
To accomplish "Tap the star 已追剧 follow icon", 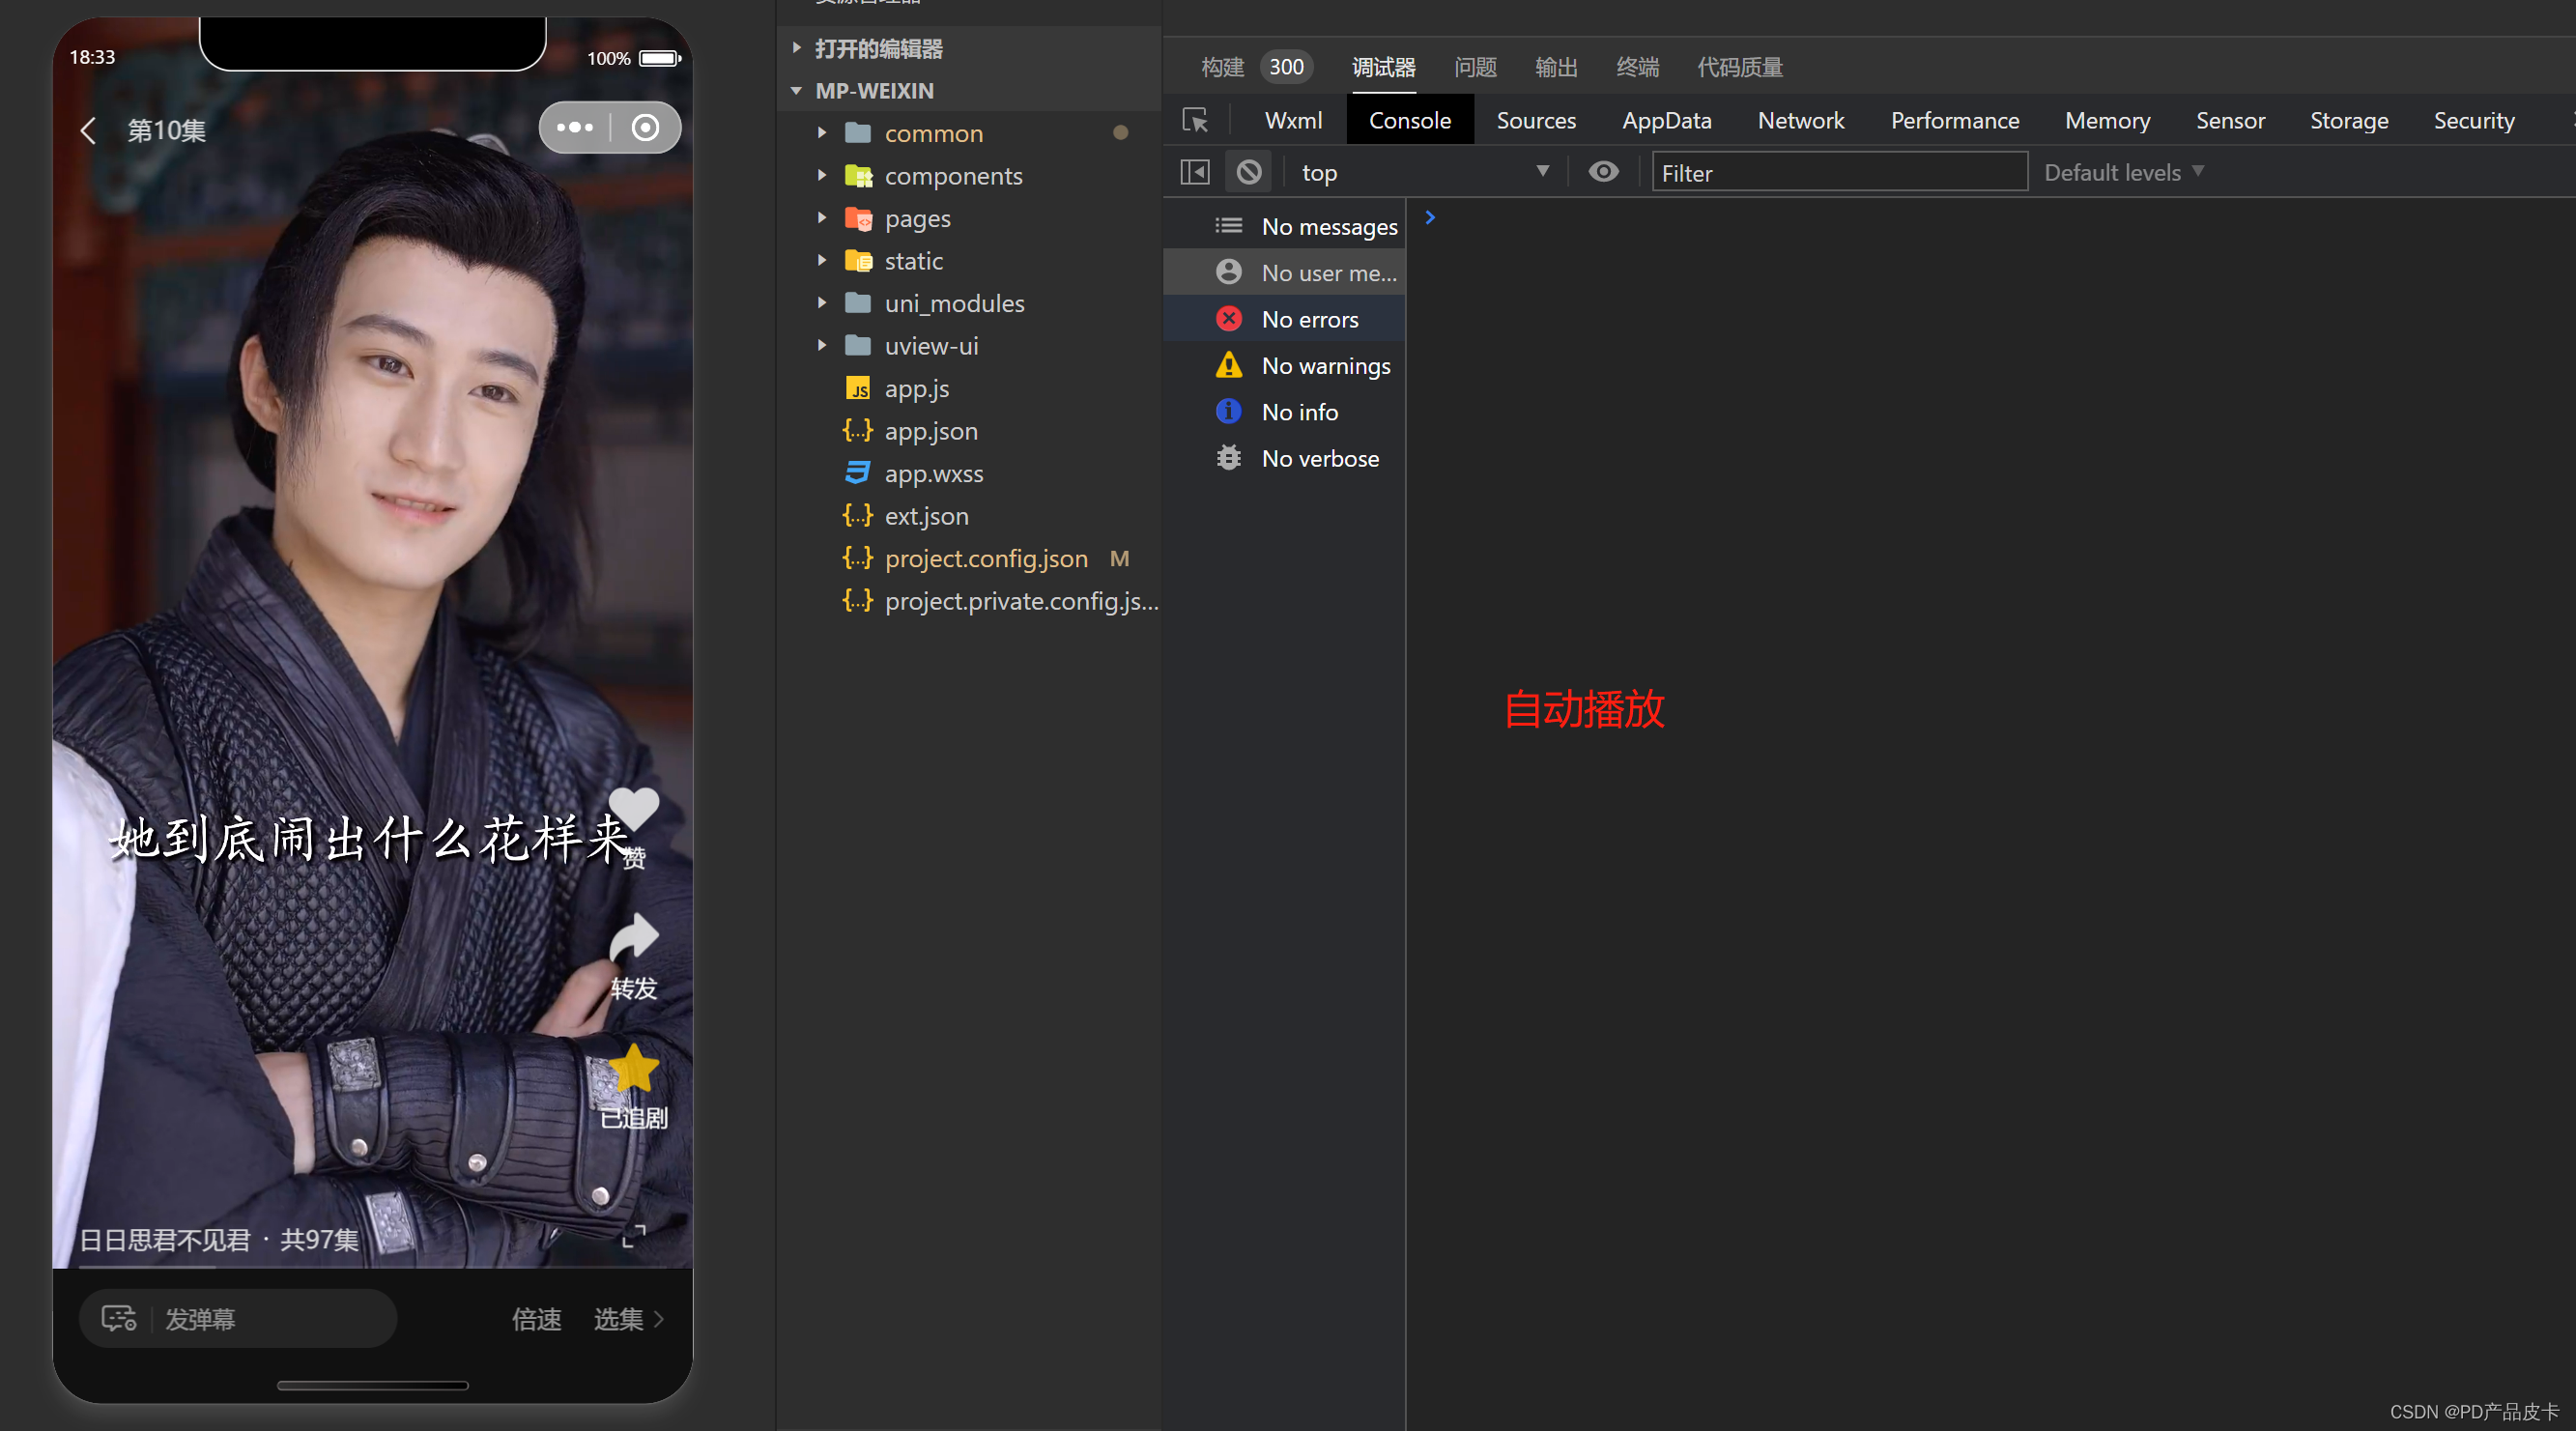I will (x=634, y=1069).
